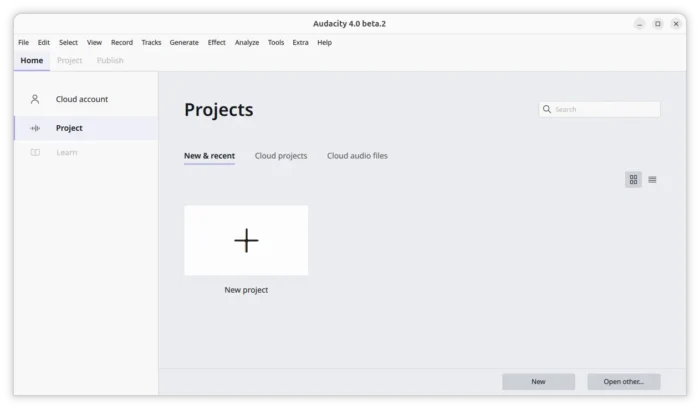Image resolution: width=700 pixels, height=409 pixels.
Task: Switch to Cloud projects tab
Action: (x=281, y=156)
